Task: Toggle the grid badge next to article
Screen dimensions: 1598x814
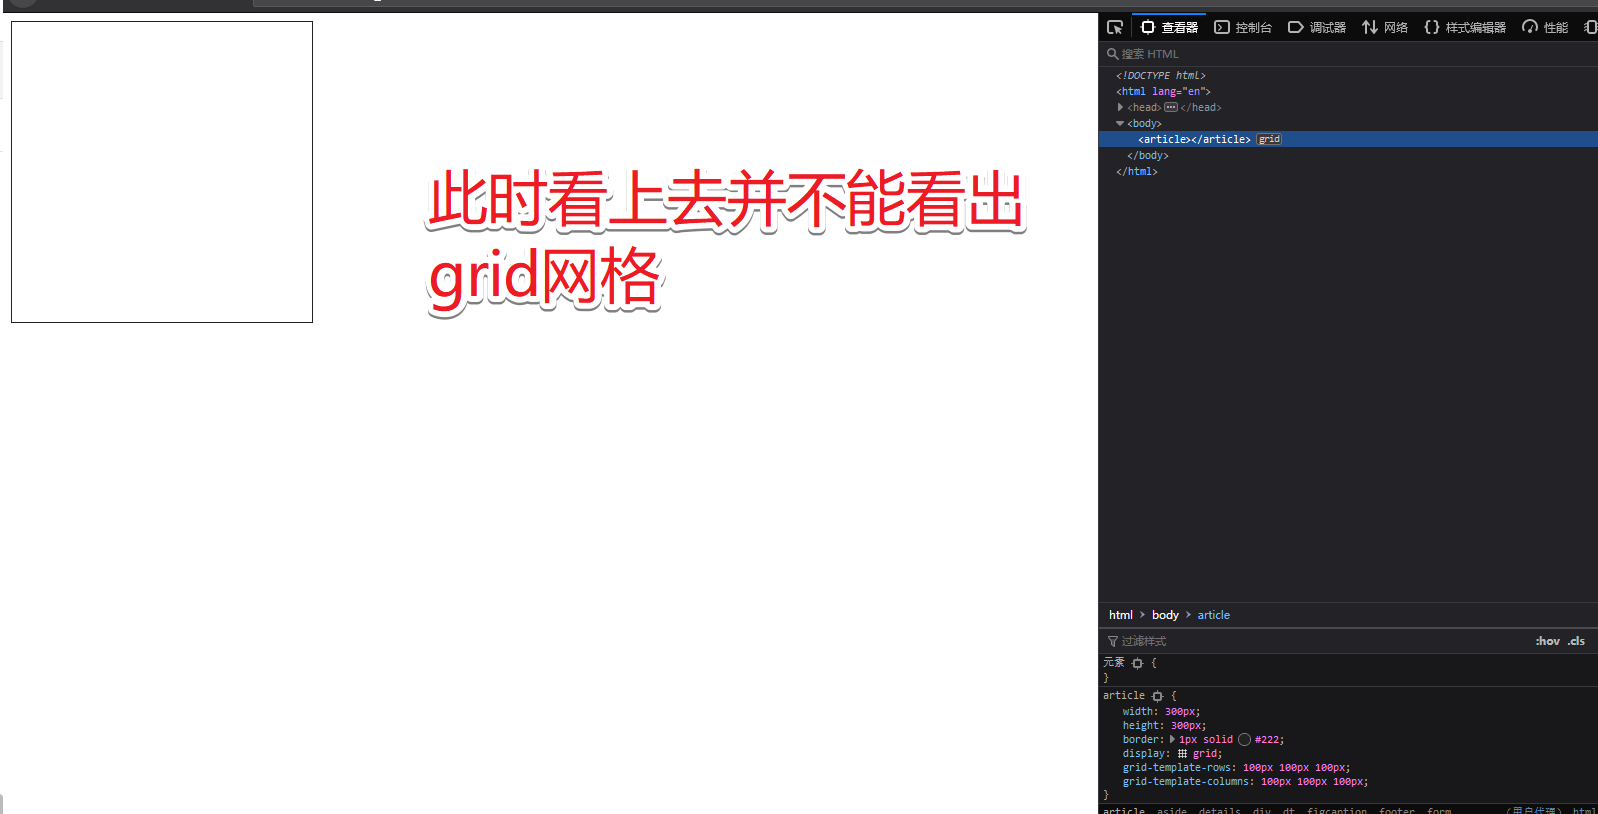Action: (1269, 139)
